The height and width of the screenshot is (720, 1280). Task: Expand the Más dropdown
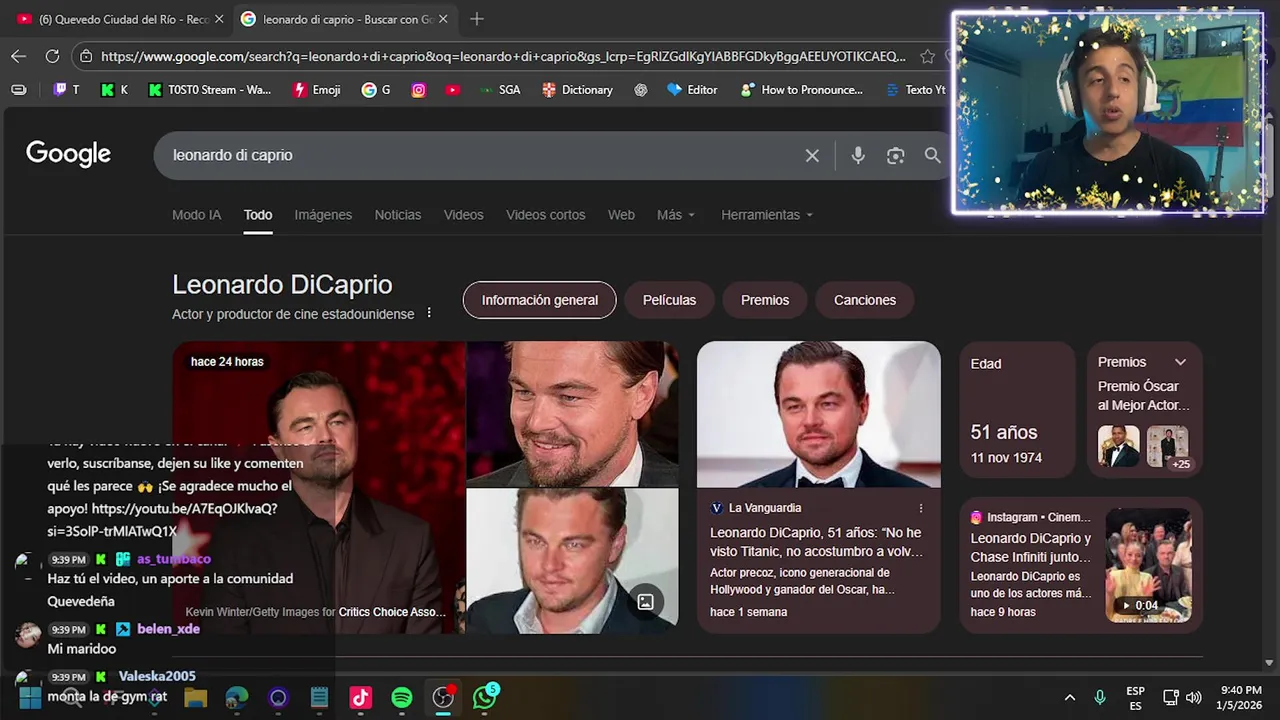(x=676, y=215)
